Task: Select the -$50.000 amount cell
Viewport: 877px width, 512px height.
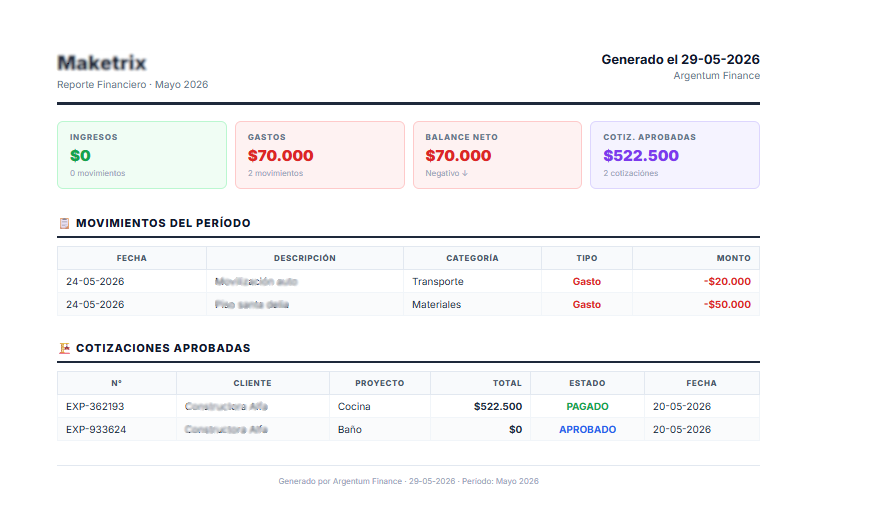Action: point(696,304)
